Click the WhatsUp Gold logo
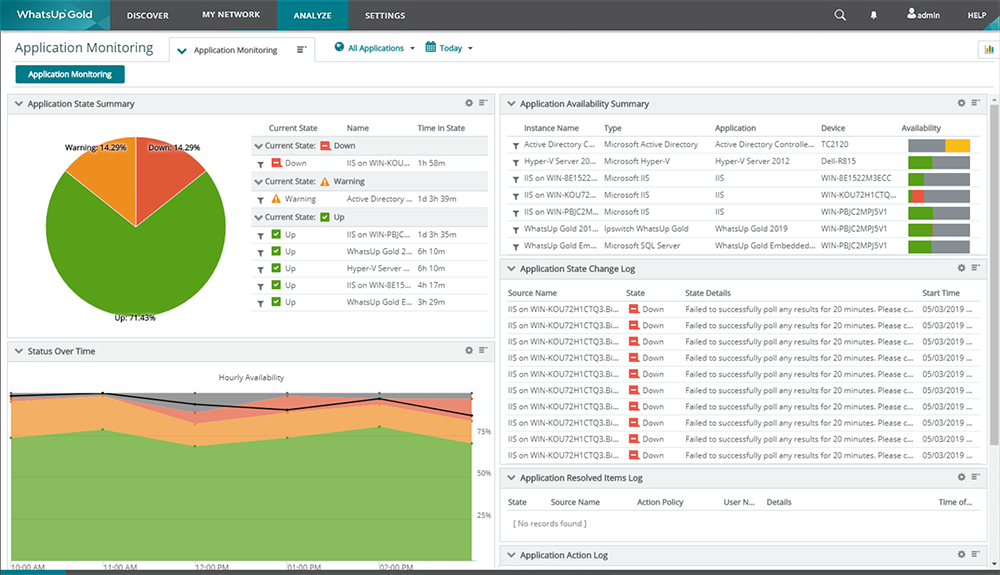Viewport: 1000px width, 575px height. point(54,15)
